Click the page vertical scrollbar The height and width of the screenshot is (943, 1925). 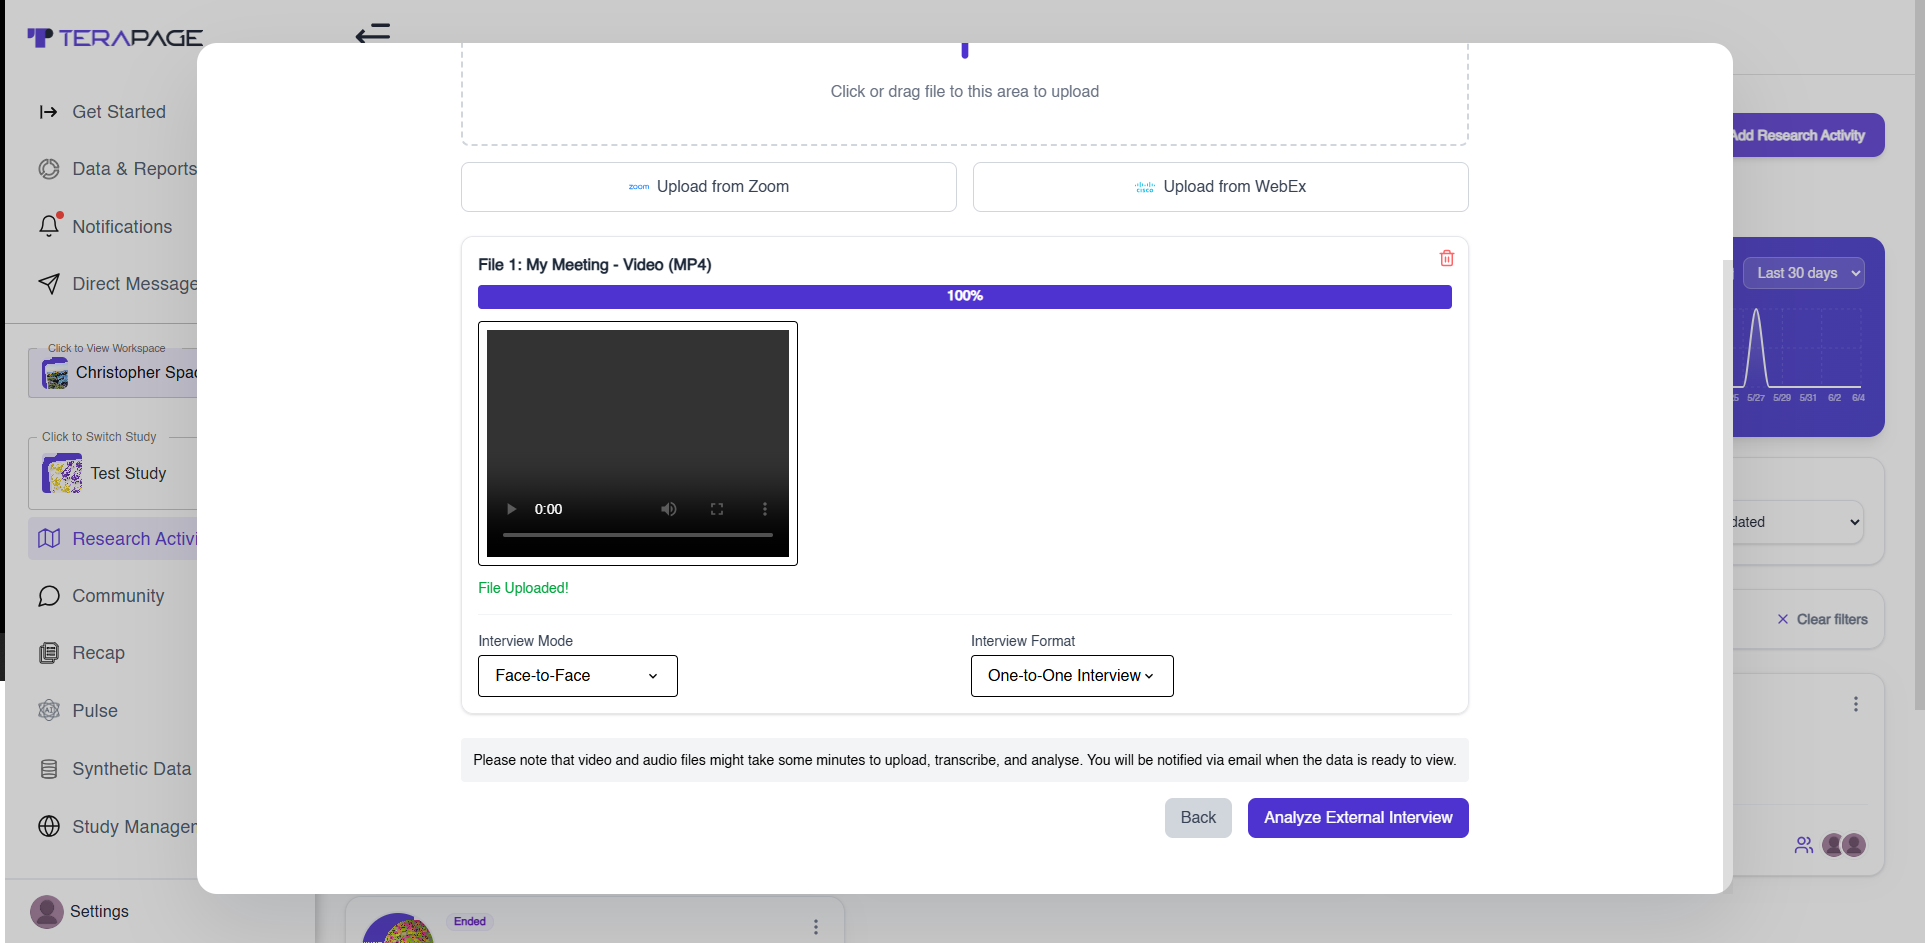coord(1919,355)
